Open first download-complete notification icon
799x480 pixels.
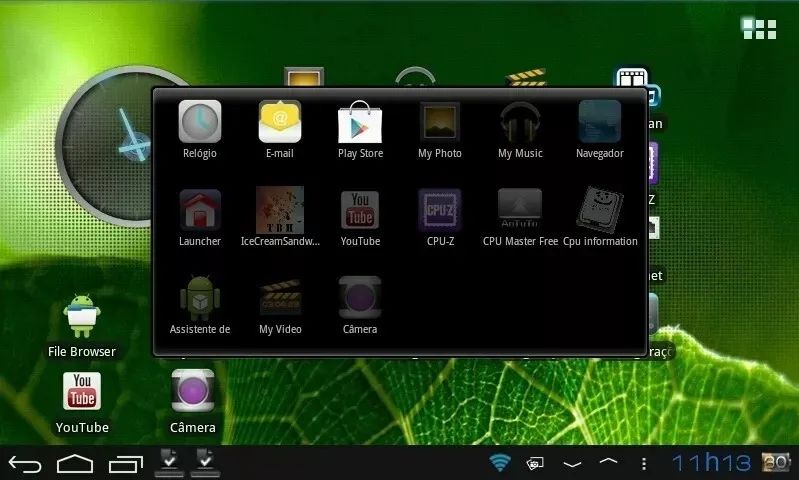click(169, 463)
